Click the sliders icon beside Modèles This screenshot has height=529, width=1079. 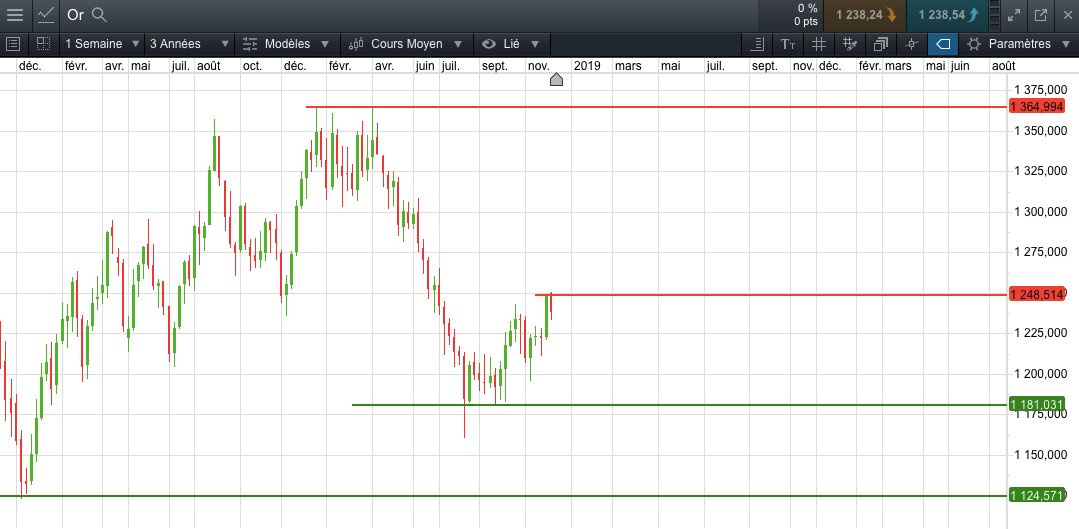pos(250,44)
